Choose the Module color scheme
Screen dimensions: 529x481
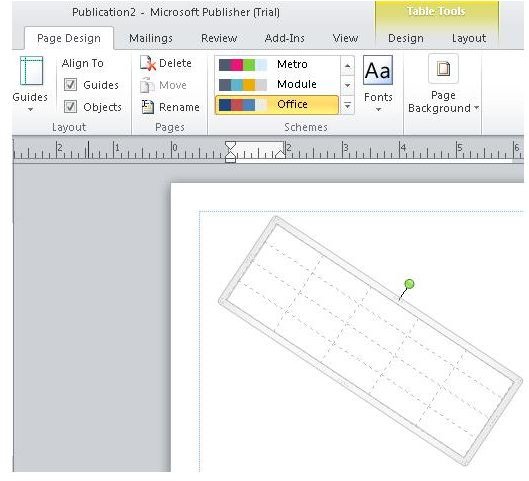(277, 84)
